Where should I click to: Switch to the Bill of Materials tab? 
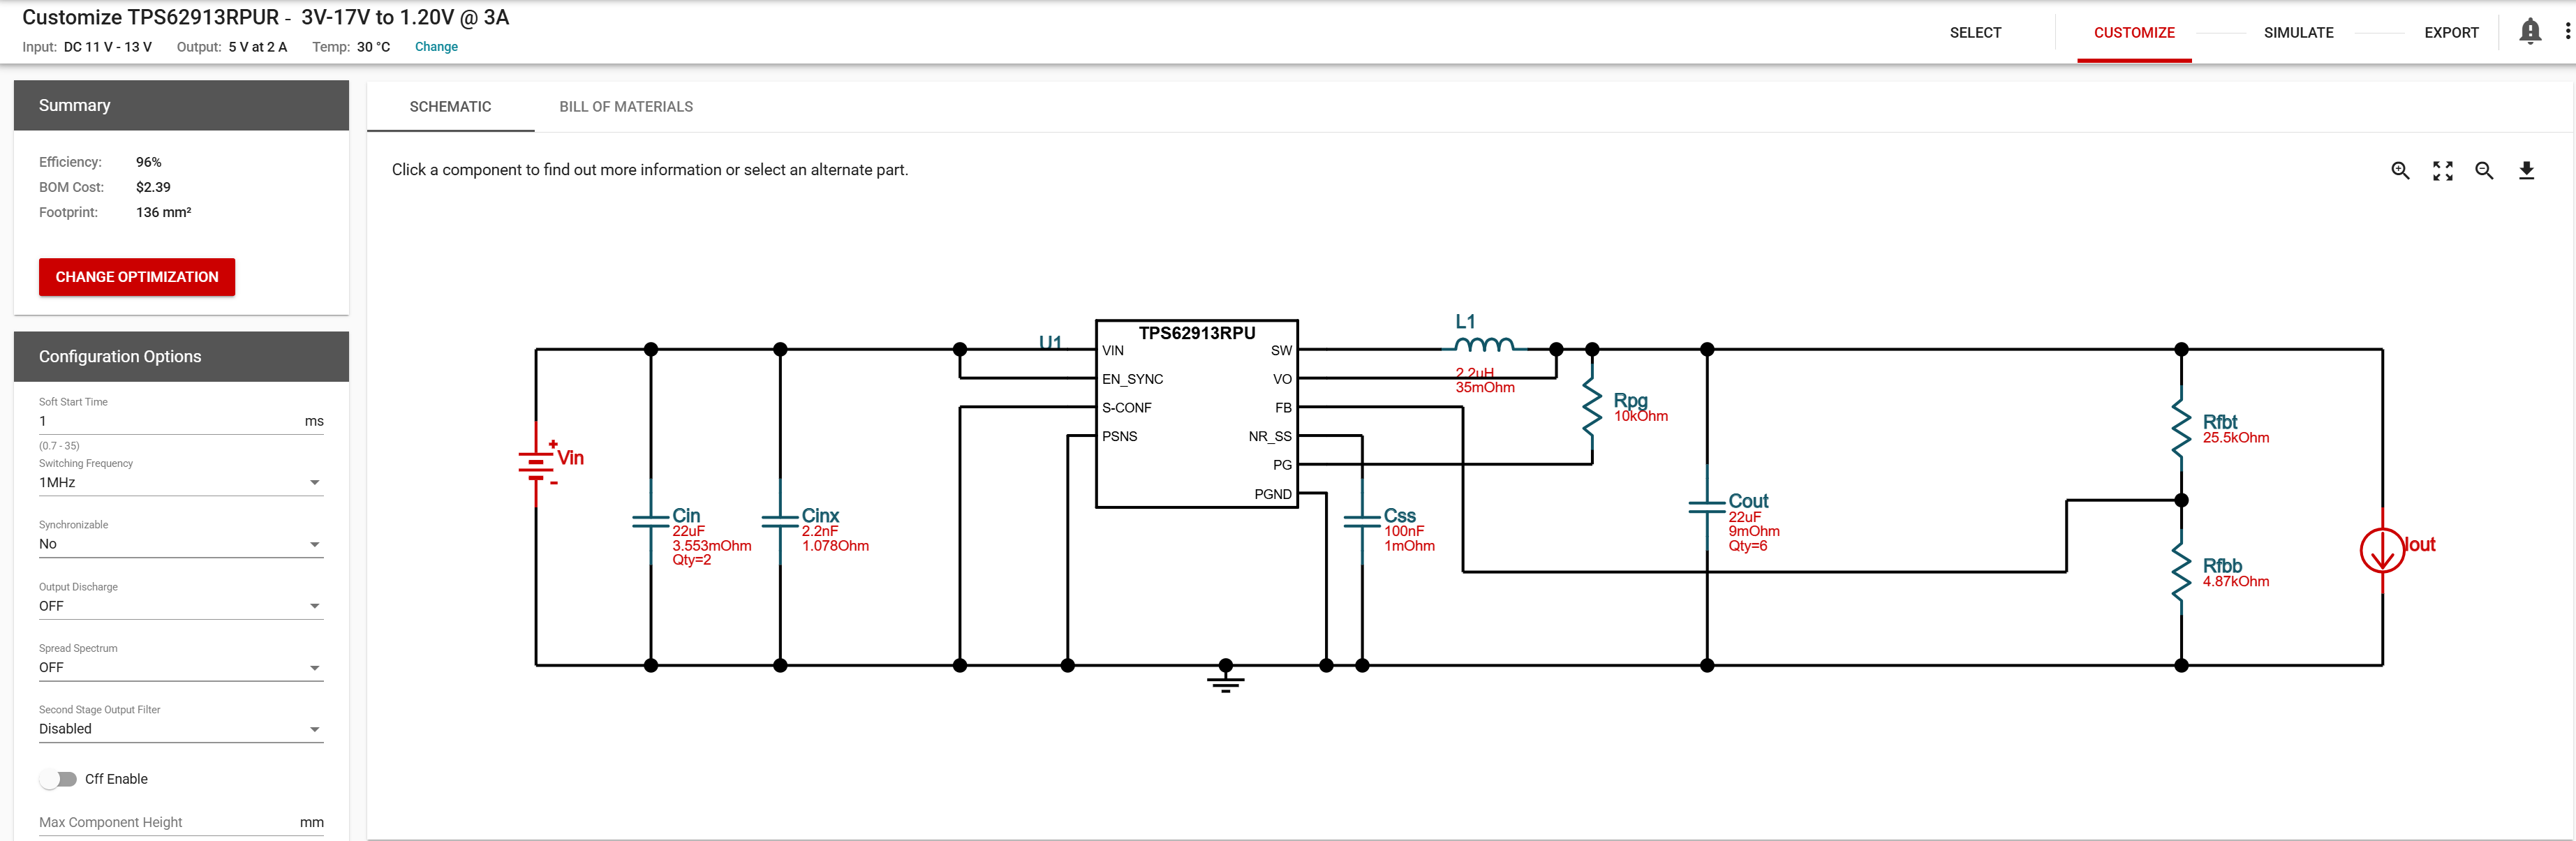tap(626, 107)
